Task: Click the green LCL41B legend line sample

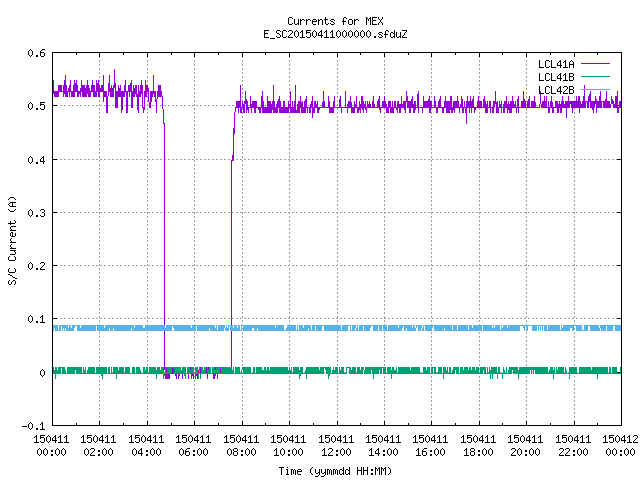Action: (595, 76)
